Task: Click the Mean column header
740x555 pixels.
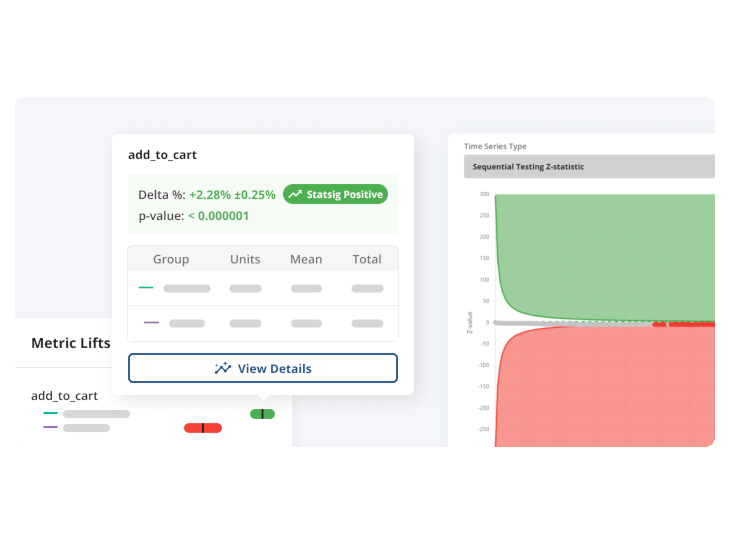Action: pos(306,259)
